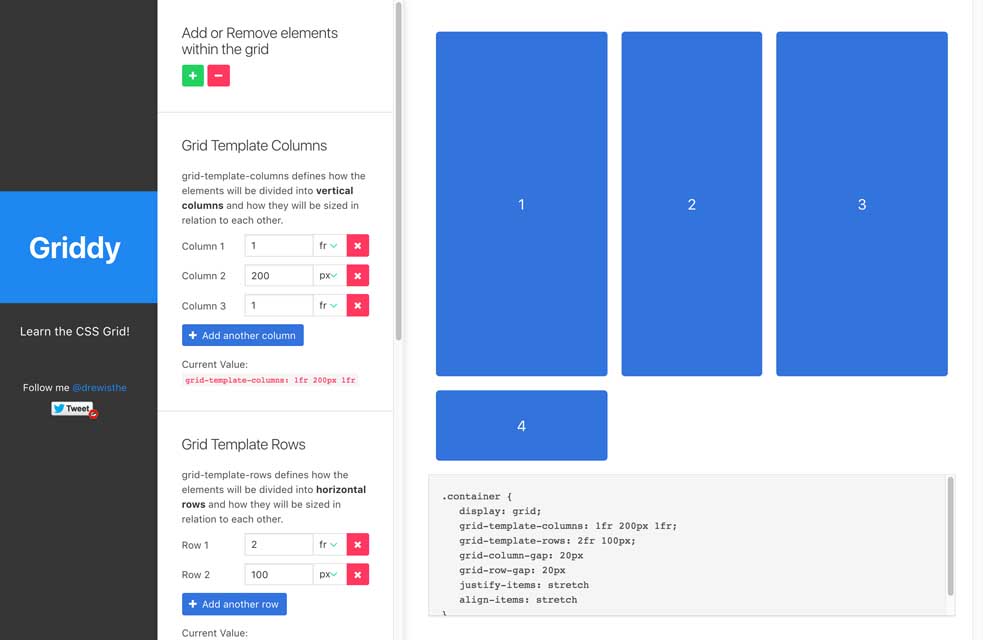Click the red minus remove element icon
This screenshot has width=983, height=640.
[218, 75]
